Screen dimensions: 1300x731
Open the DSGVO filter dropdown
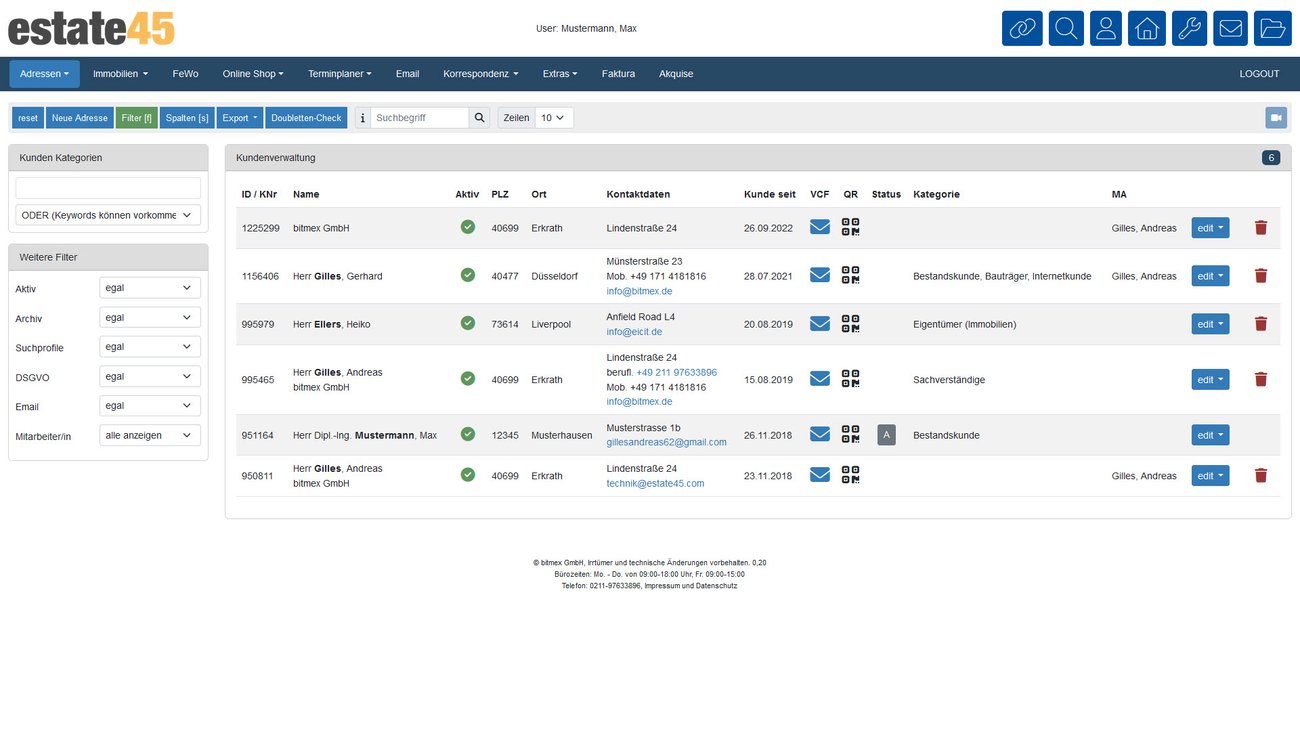pyautogui.click(x=150, y=376)
